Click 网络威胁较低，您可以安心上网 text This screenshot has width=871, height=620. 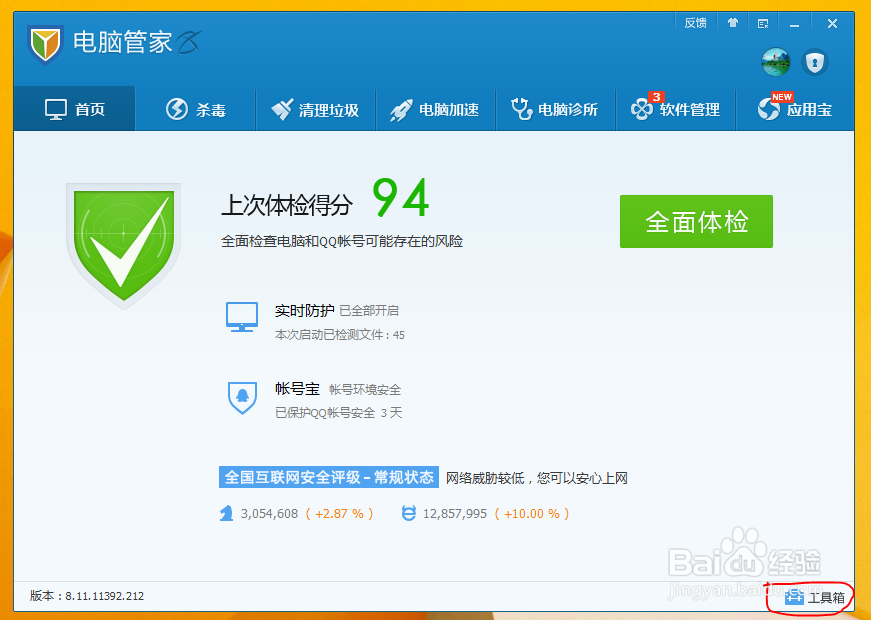coord(537,478)
